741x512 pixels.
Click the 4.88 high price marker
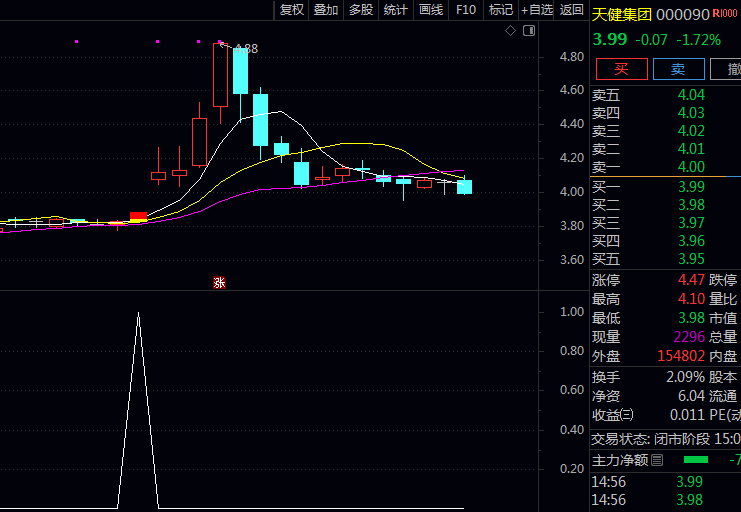(245, 48)
